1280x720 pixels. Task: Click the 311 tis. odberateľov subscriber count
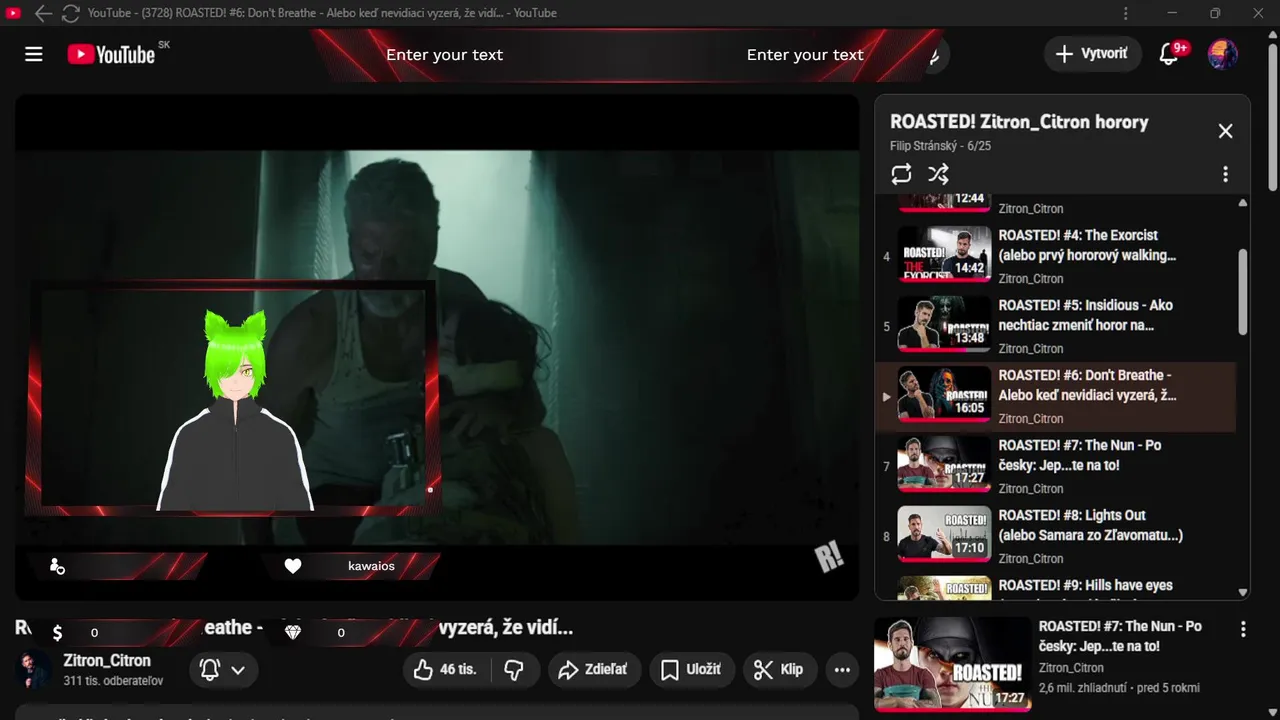(113, 681)
